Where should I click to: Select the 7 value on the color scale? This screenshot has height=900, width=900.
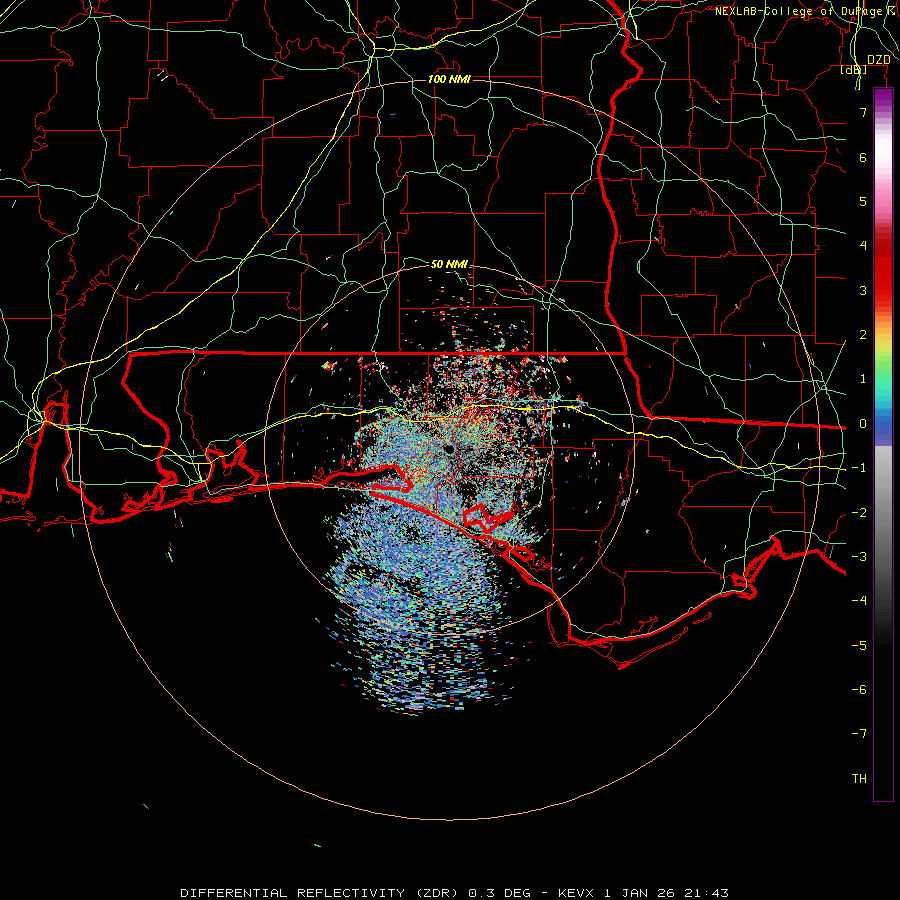tap(863, 112)
